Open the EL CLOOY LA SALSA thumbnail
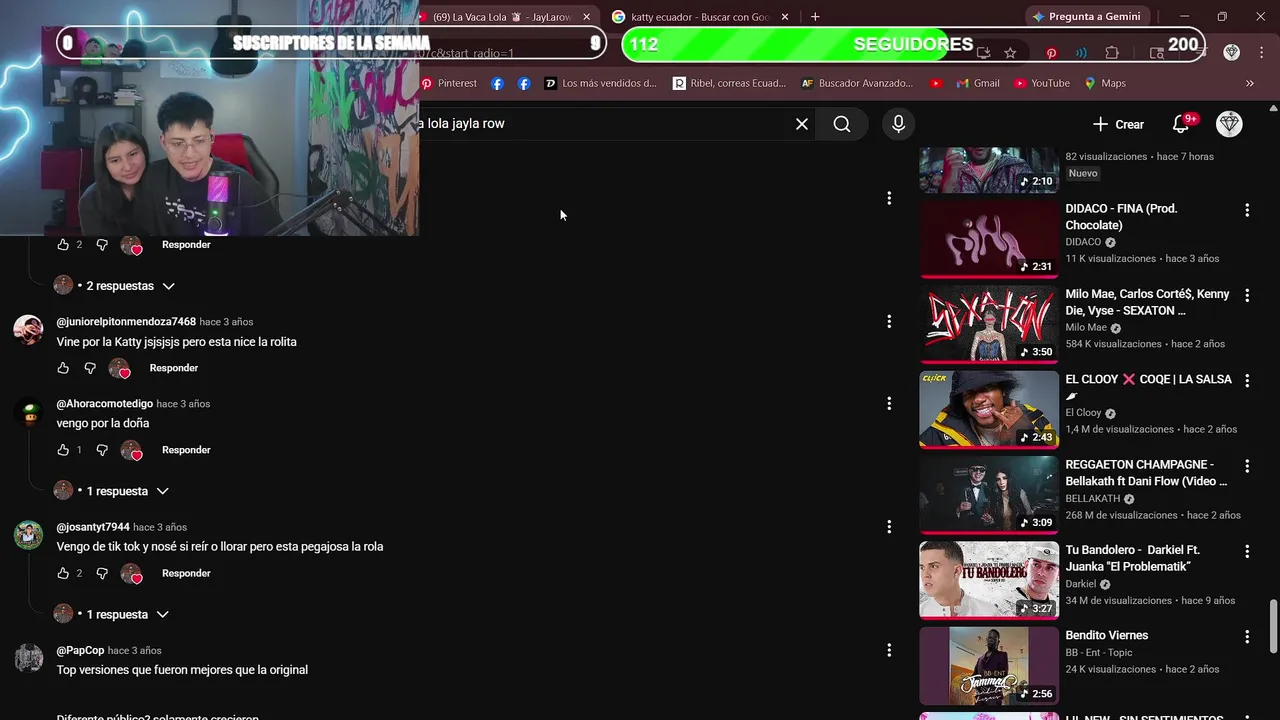This screenshot has height=720, width=1280. (989, 410)
